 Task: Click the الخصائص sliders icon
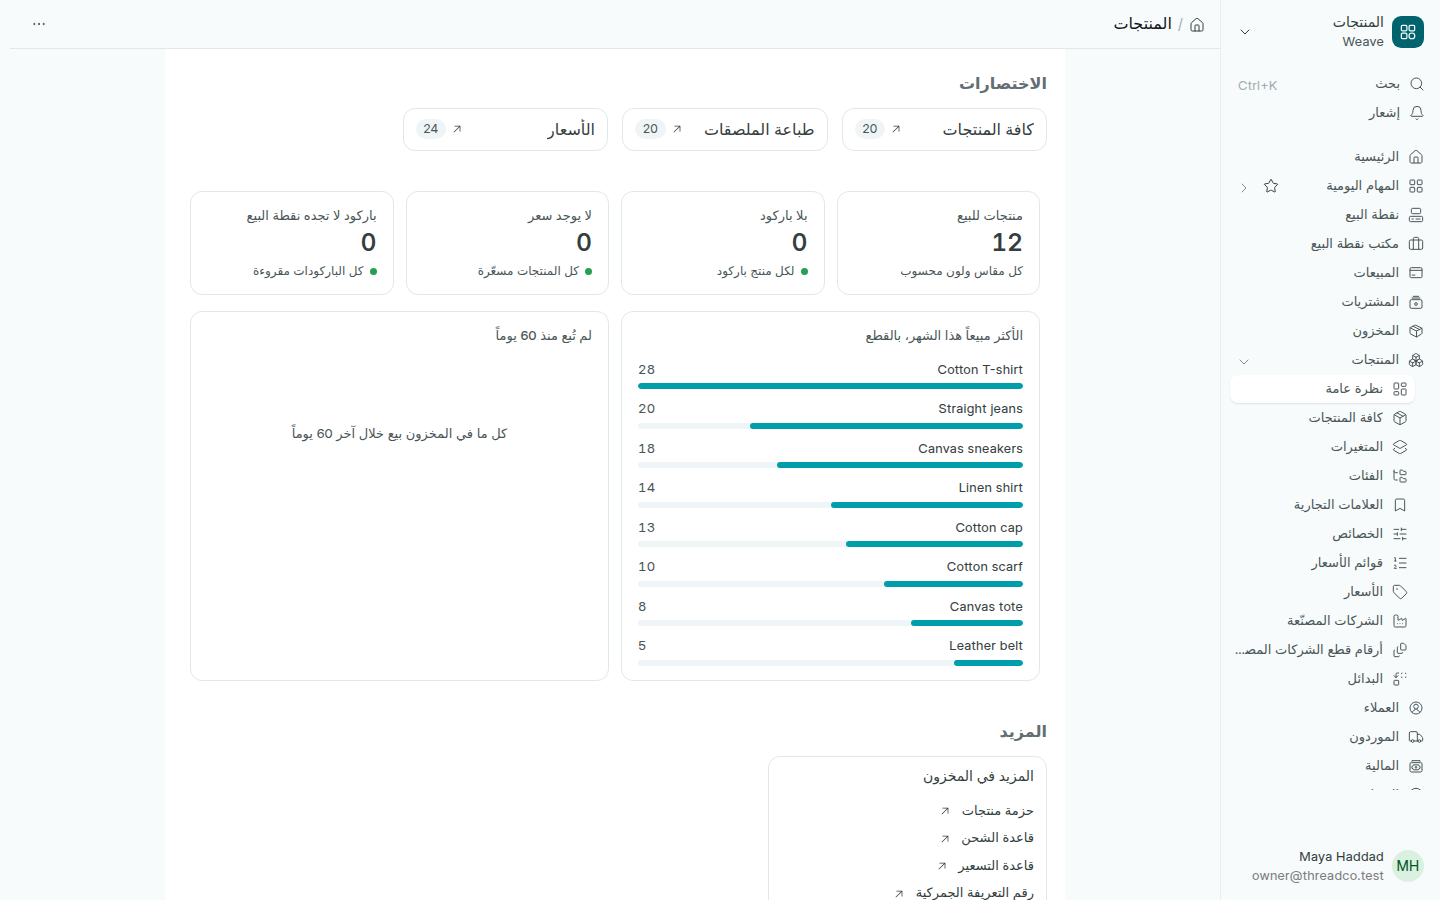pos(1400,534)
